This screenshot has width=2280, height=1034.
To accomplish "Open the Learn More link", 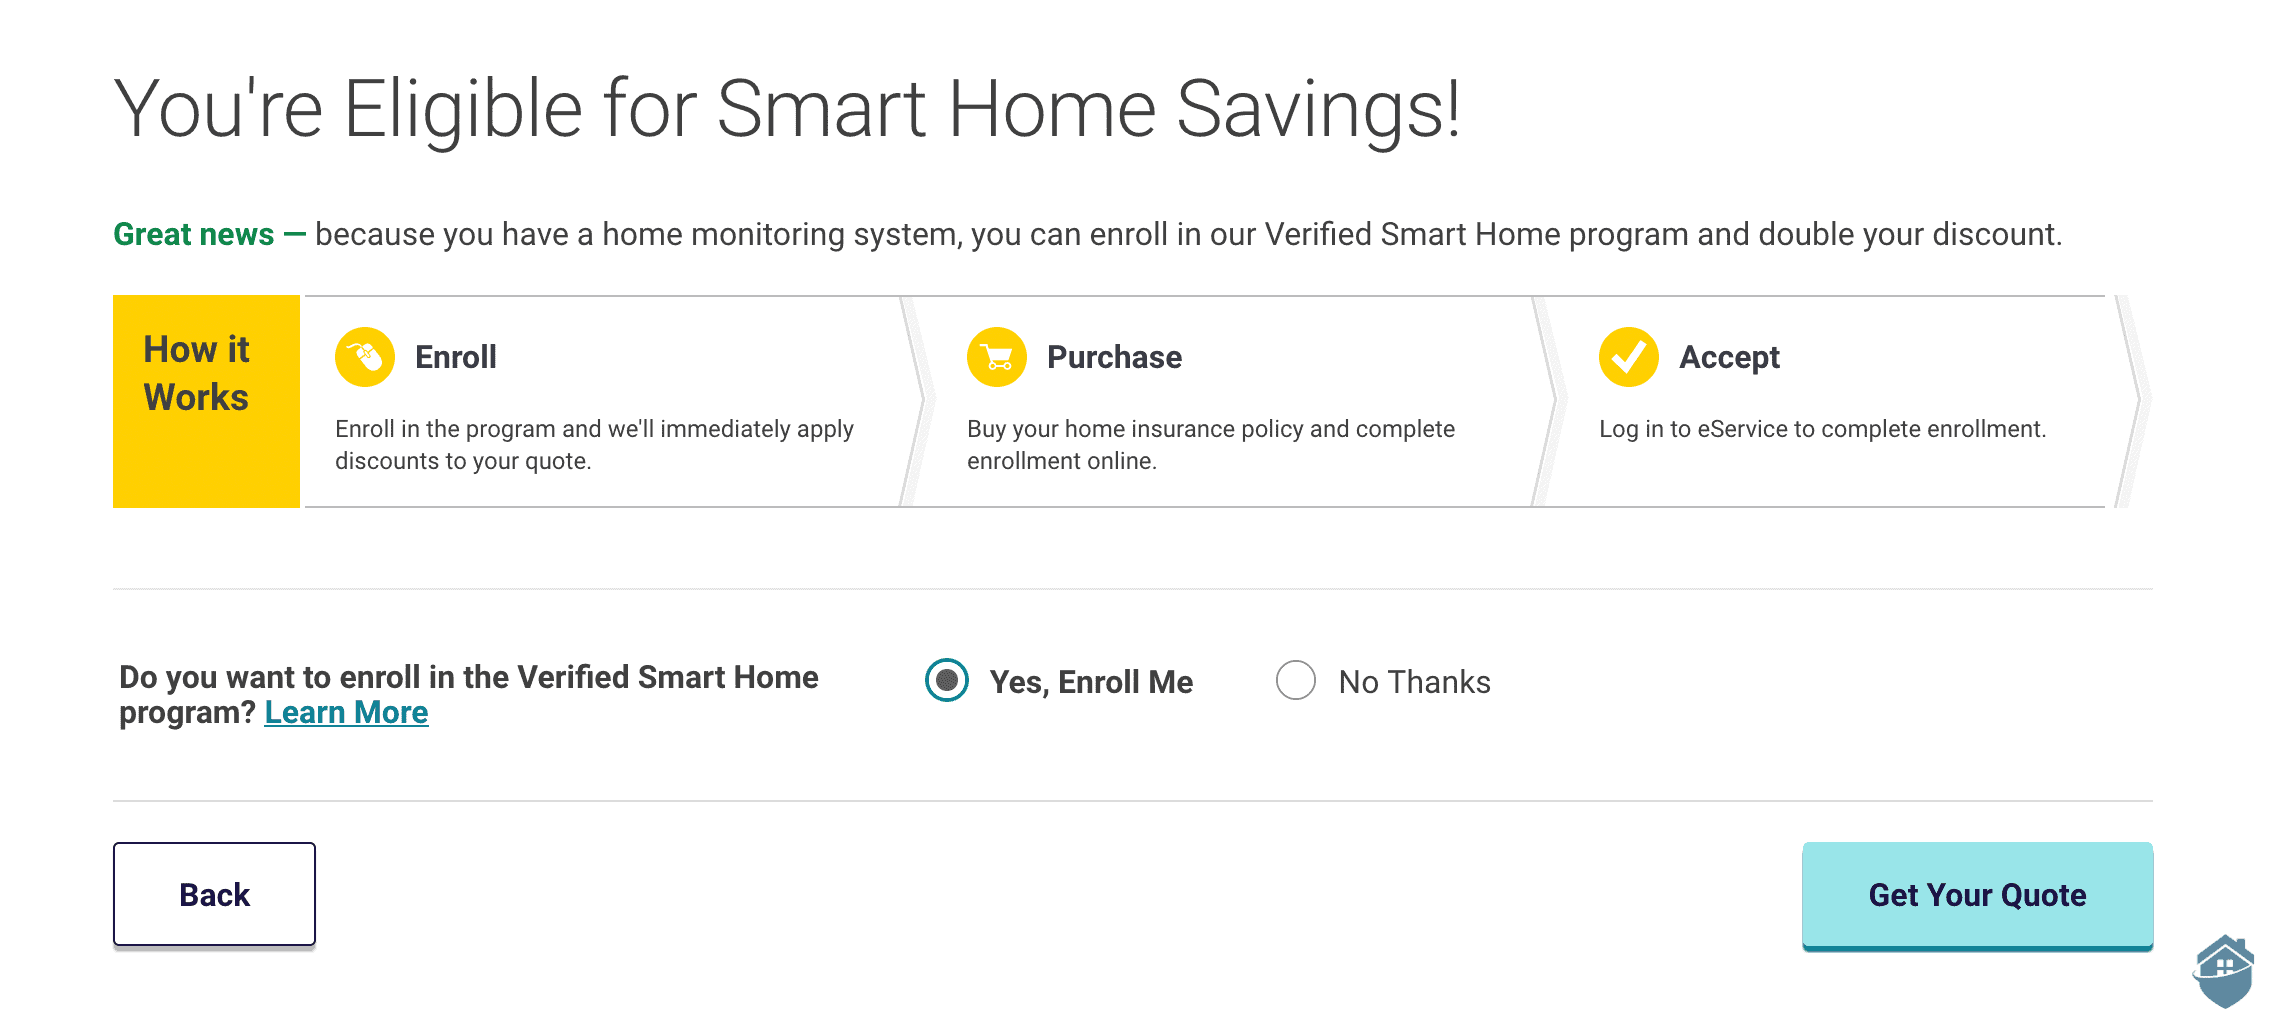I will click(347, 712).
